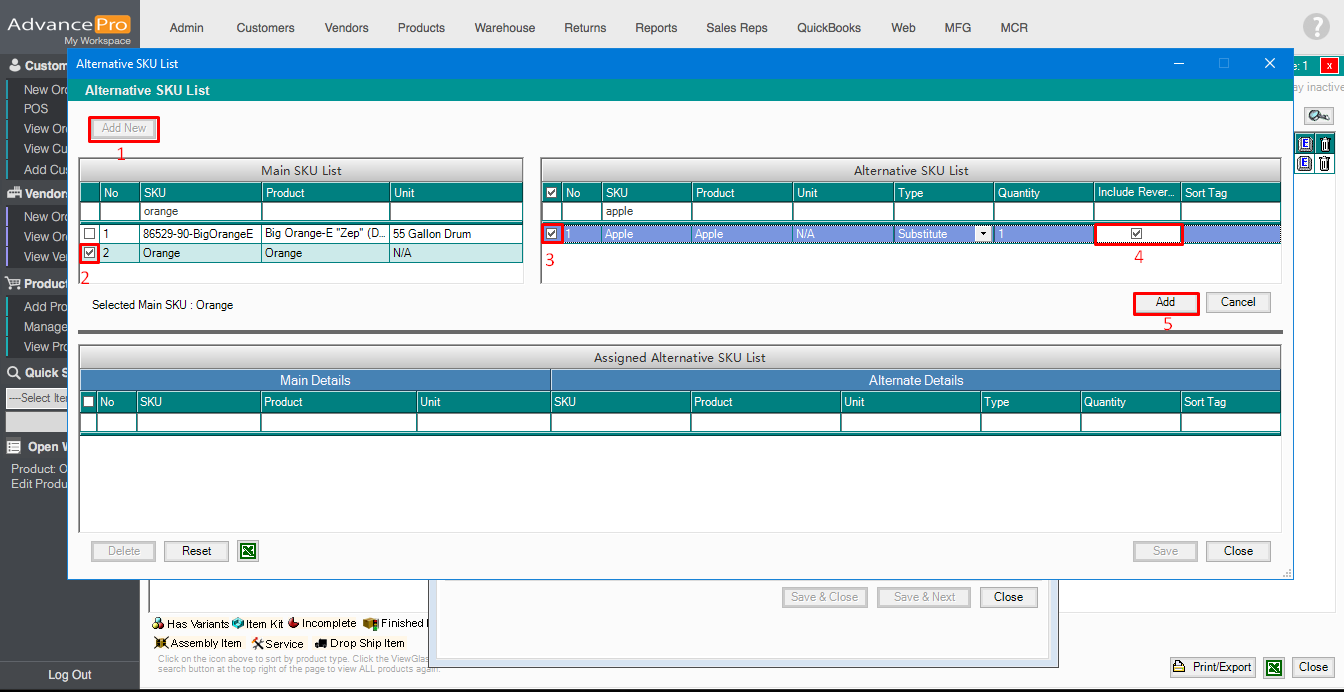Screen dimensions: 1344x692
Task: Click the Reset button
Action: [x=196, y=551]
